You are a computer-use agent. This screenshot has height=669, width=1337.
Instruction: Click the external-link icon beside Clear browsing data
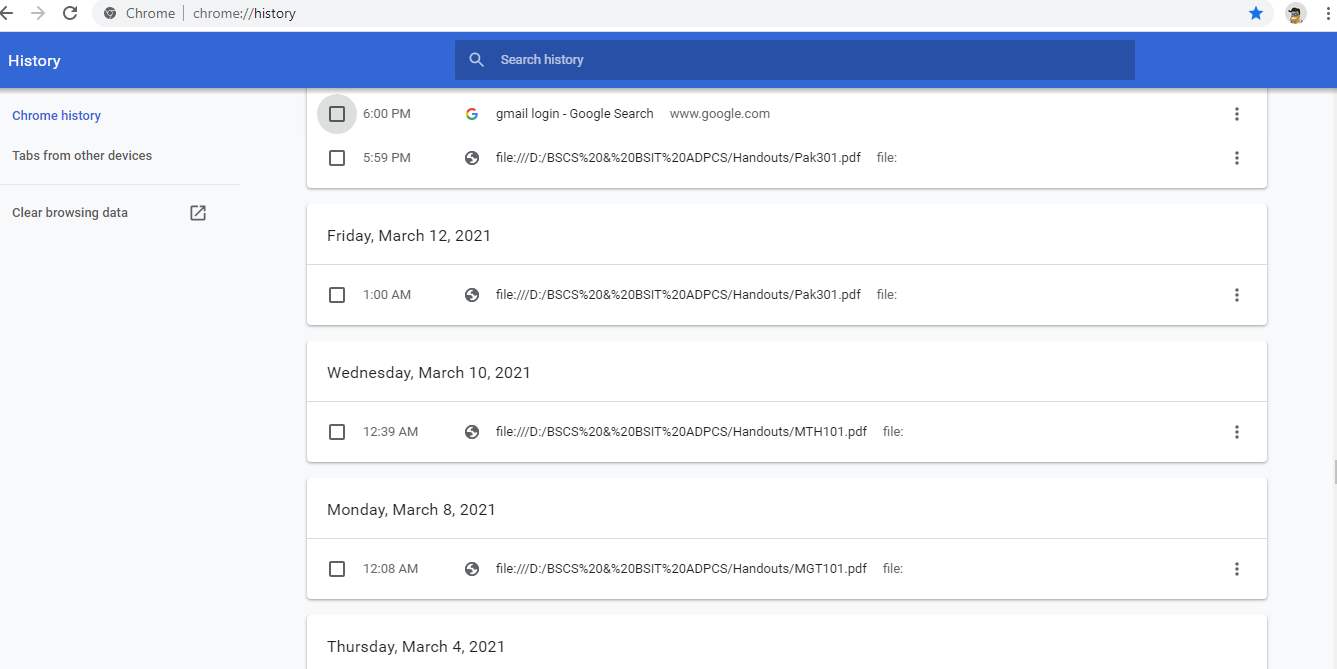pos(198,213)
